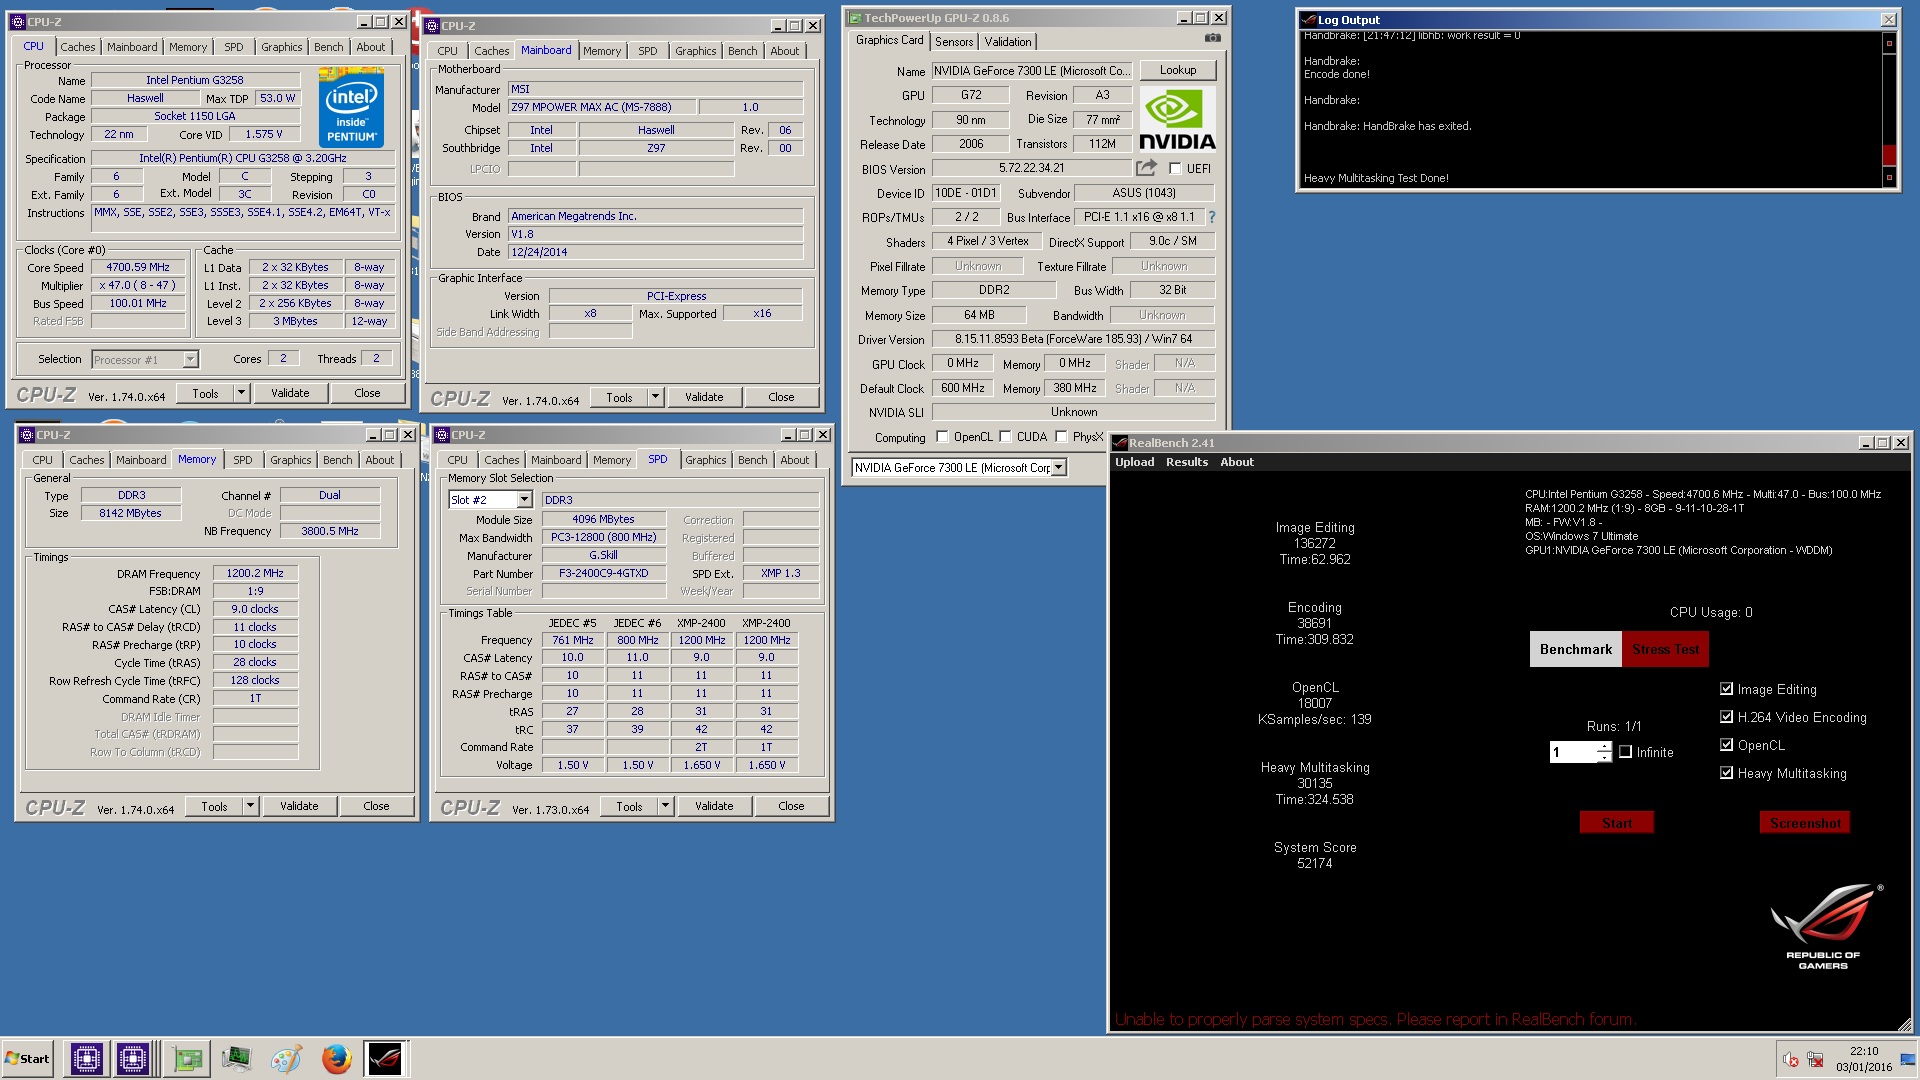This screenshot has width=1920, height=1080.
Task: Toggle the CUDA checkbox in GPU-Z
Action: [1005, 436]
